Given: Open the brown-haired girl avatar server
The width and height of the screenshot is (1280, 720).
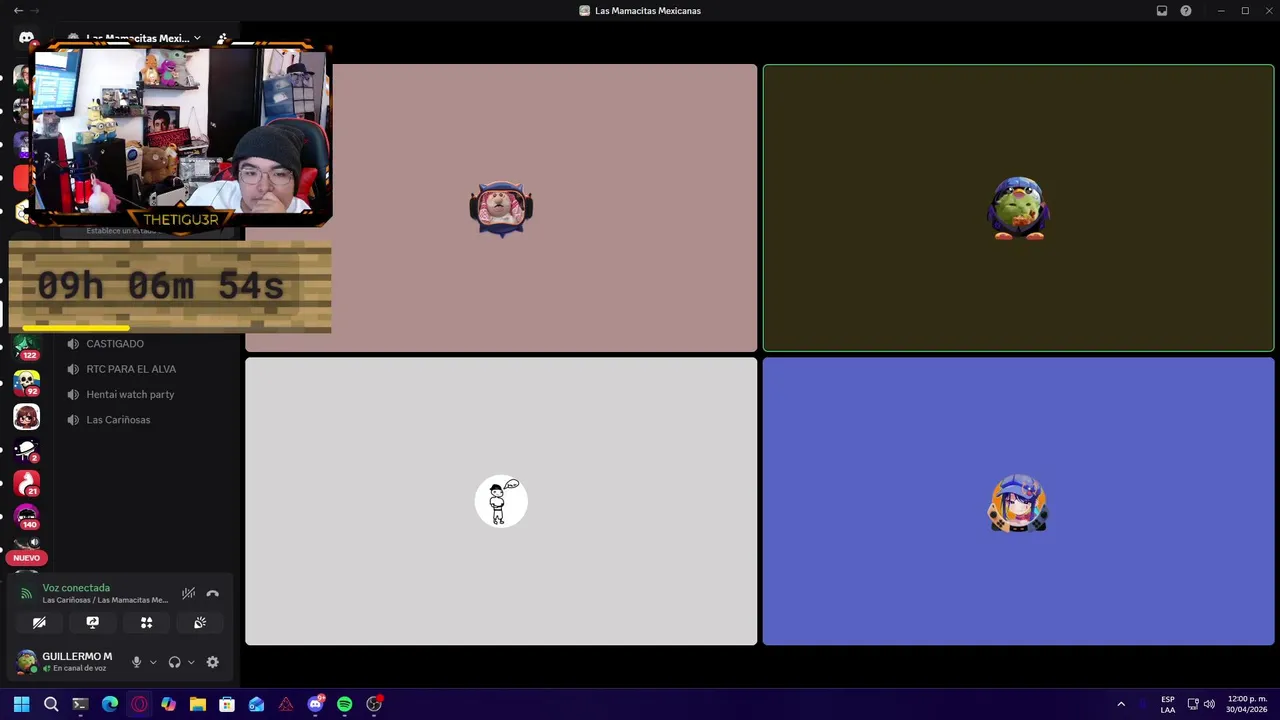Looking at the screenshot, I should pyautogui.click(x=26, y=417).
